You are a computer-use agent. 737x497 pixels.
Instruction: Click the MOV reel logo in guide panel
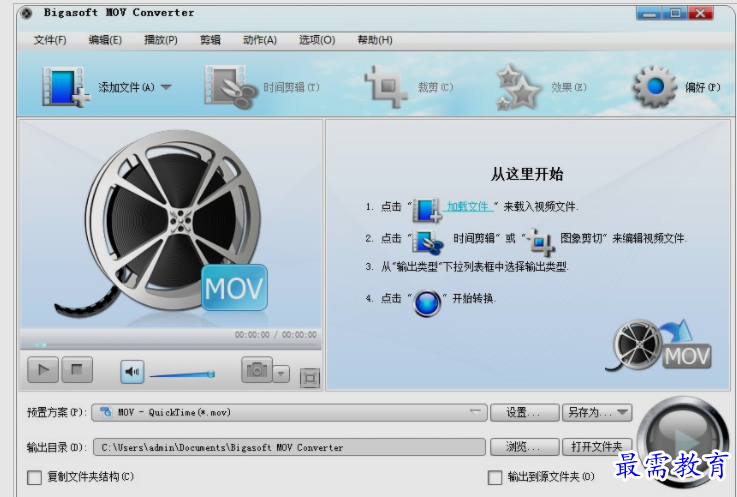(x=658, y=346)
